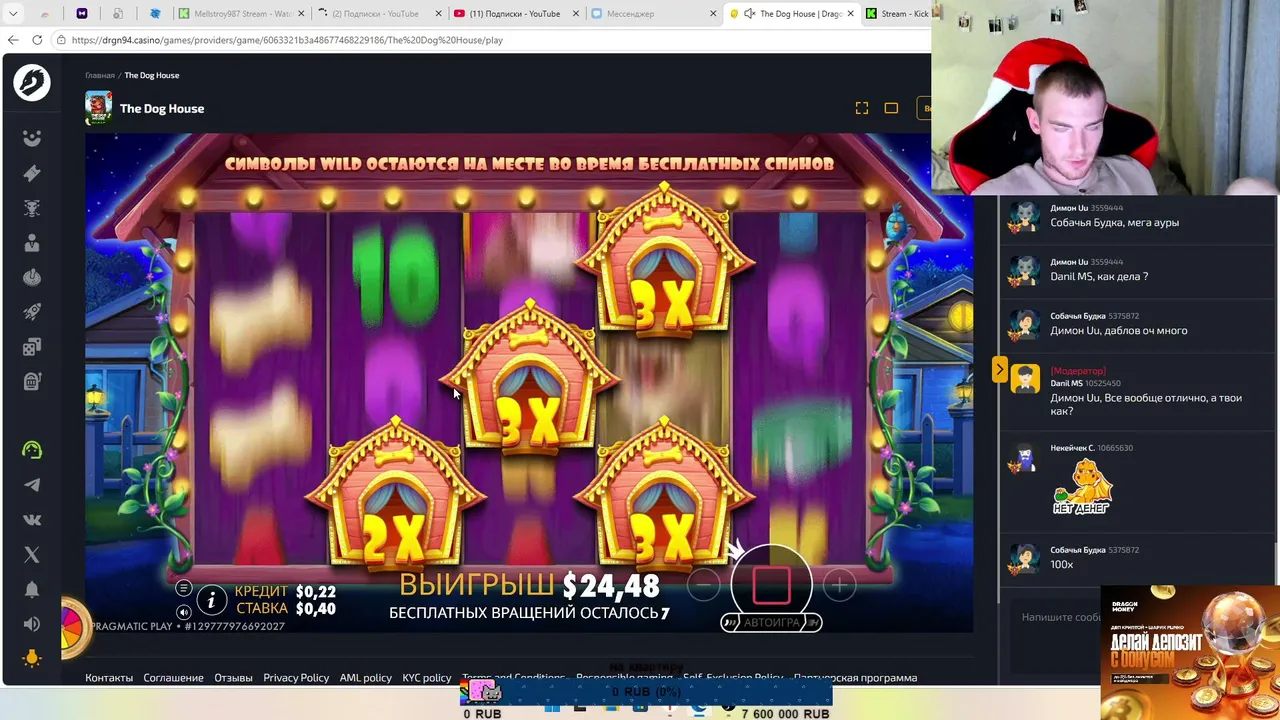Toggle site sound speaker in sidebar
Image resolution: width=1280 pixels, height=720 pixels.
click(x=32, y=624)
